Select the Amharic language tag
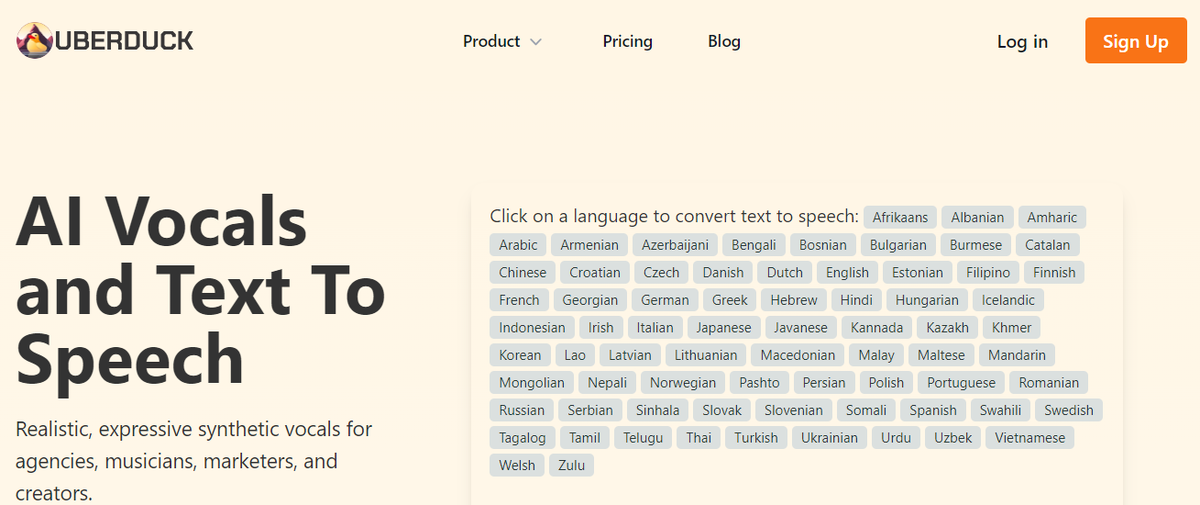Image resolution: width=1200 pixels, height=505 pixels. pos(1052,217)
